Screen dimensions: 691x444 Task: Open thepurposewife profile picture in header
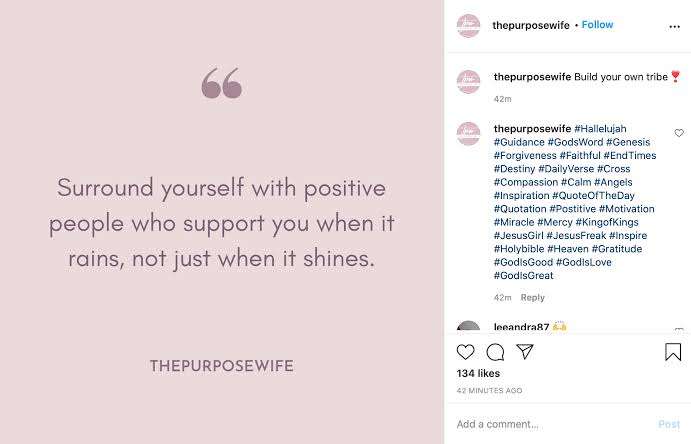tap(468, 26)
